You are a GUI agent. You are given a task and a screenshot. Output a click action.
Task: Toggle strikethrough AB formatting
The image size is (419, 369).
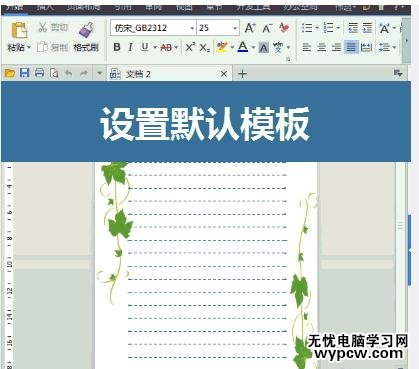tap(166, 48)
